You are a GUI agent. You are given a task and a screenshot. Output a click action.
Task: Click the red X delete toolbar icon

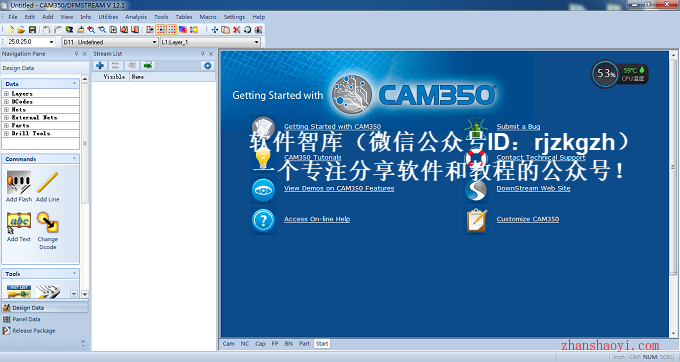pos(236,29)
